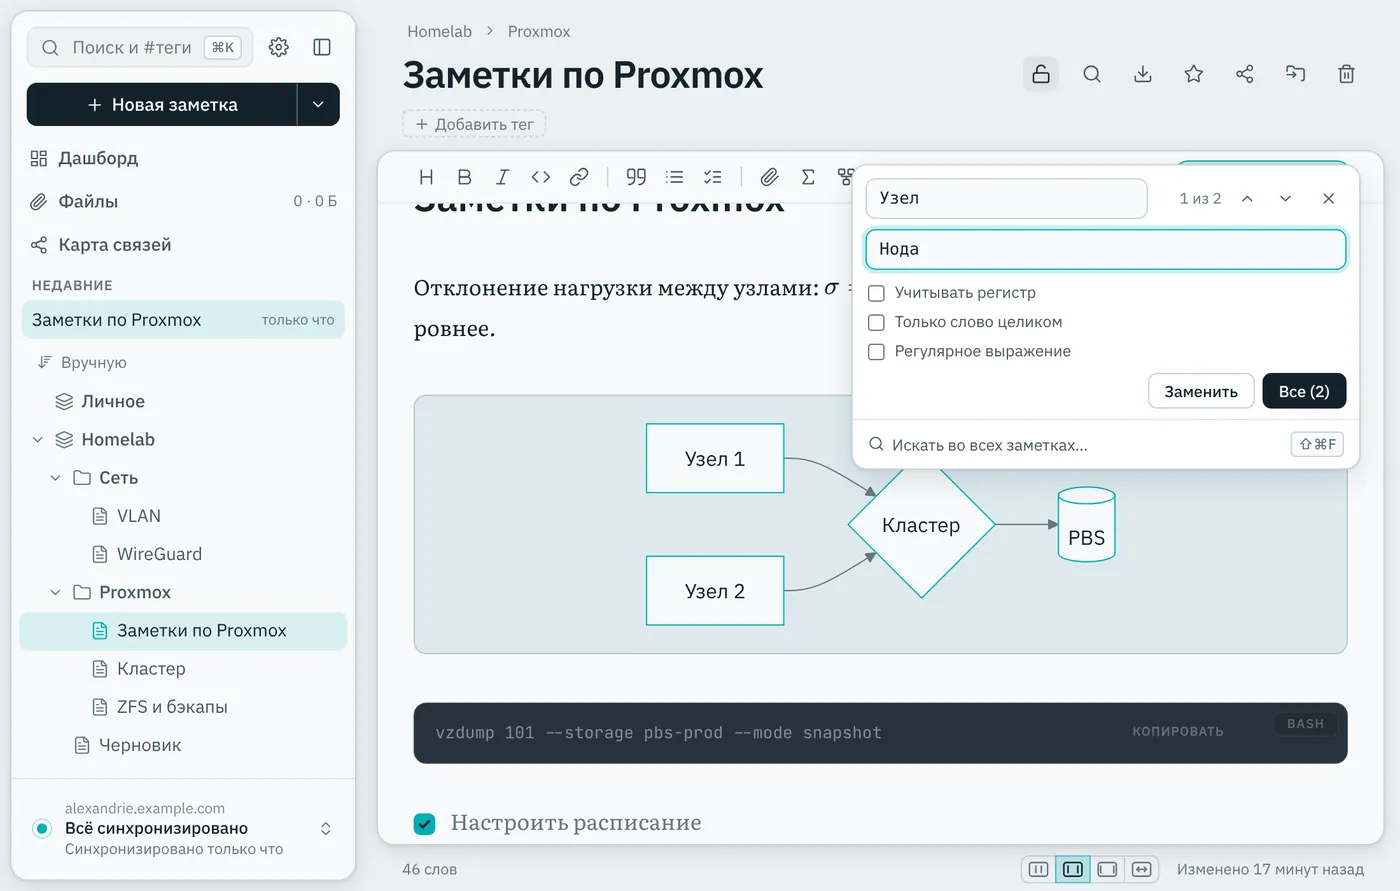Uncheck the 'Настроить расписание' task checkbox
Viewport: 1400px width, 891px height.
click(x=425, y=824)
